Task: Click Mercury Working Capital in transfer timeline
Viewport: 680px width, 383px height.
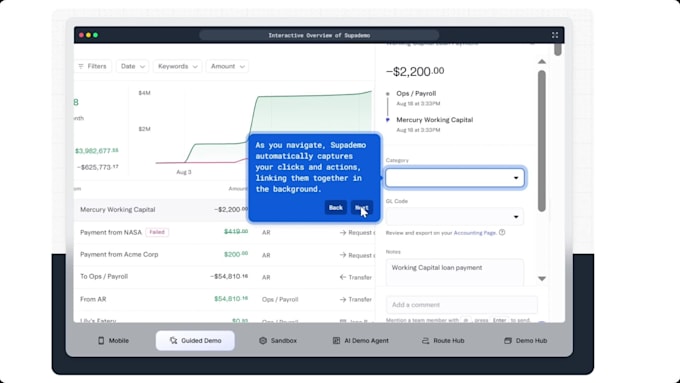Action: 435,120
